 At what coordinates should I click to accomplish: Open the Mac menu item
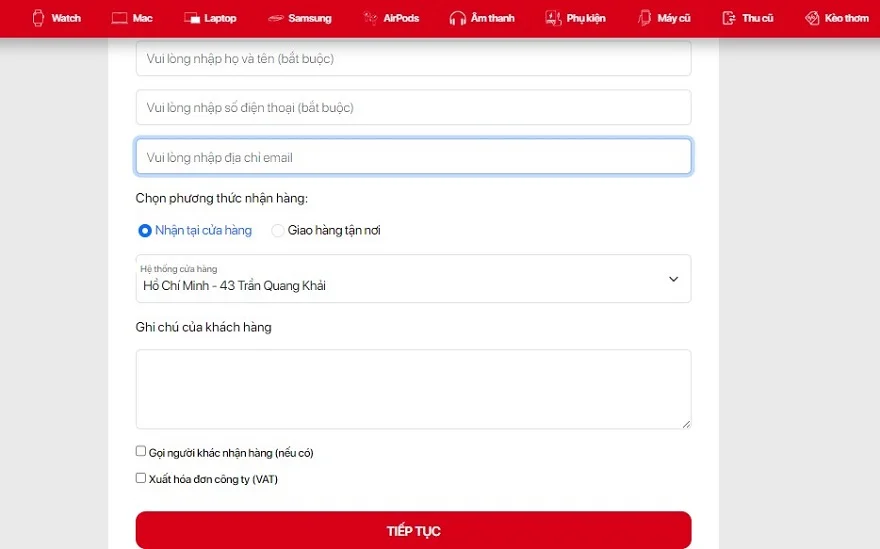(x=143, y=18)
